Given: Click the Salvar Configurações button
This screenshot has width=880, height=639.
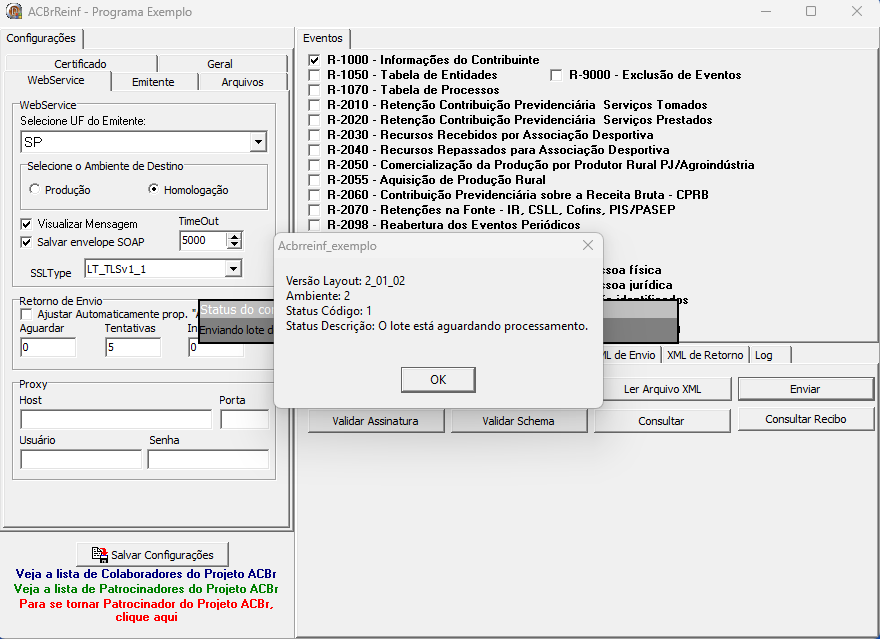Looking at the screenshot, I should click(x=153, y=555).
